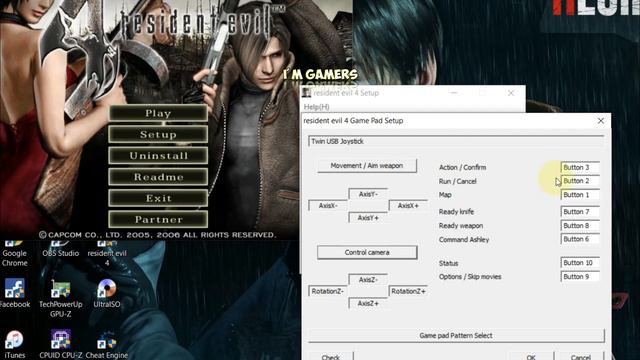This screenshot has height=360, width=640.
Task: Click the RotationZ- camera button
Action: click(x=328, y=291)
